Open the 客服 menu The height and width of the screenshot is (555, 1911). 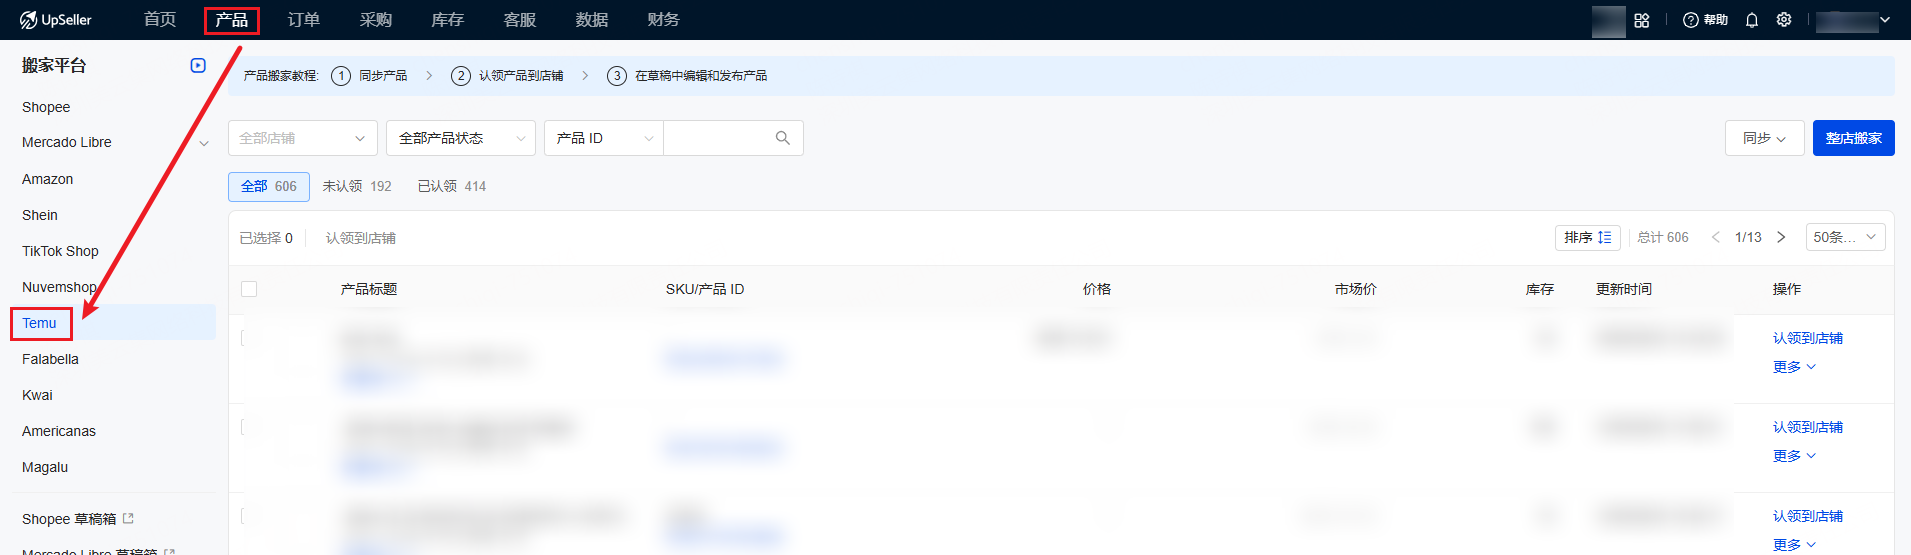(520, 20)
